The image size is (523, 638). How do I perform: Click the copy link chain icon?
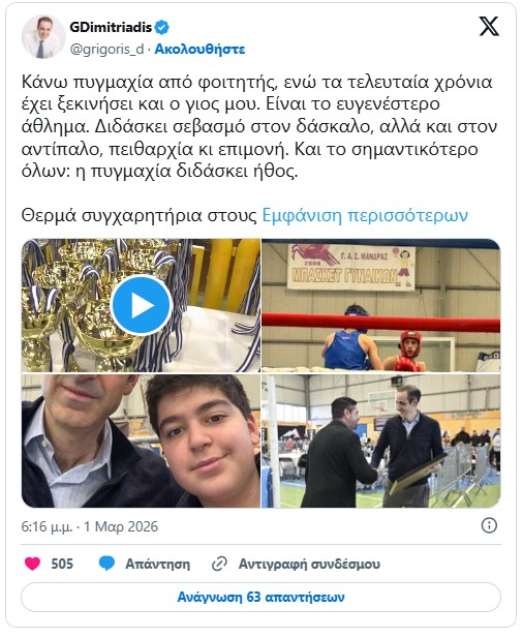tap(219, 564)
